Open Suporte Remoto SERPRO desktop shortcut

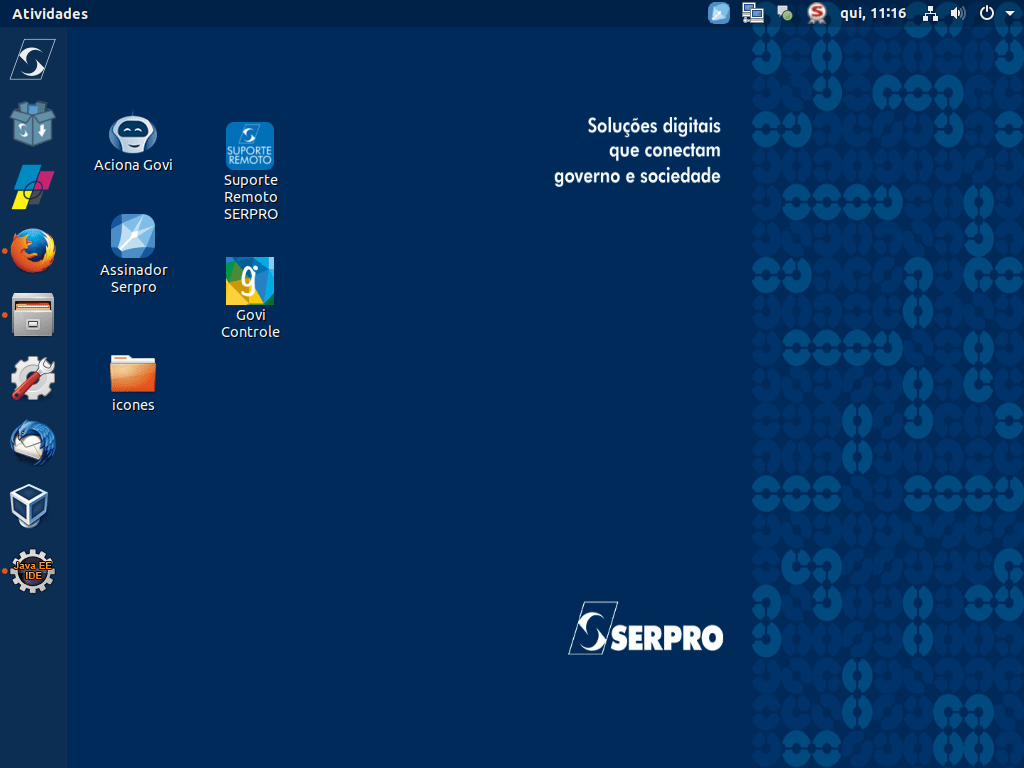pos(250,146)
